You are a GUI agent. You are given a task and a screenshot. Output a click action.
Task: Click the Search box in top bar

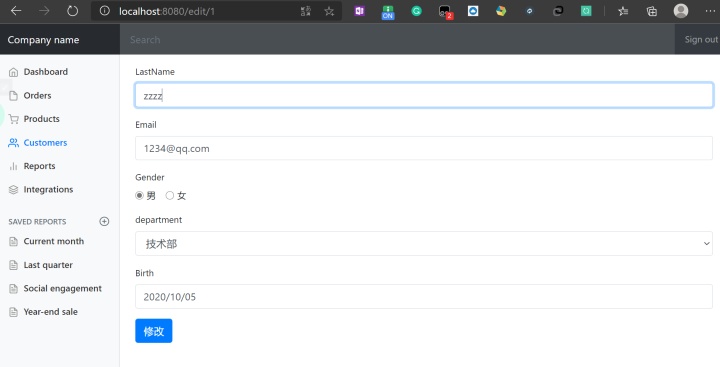(x=397, y=40)
